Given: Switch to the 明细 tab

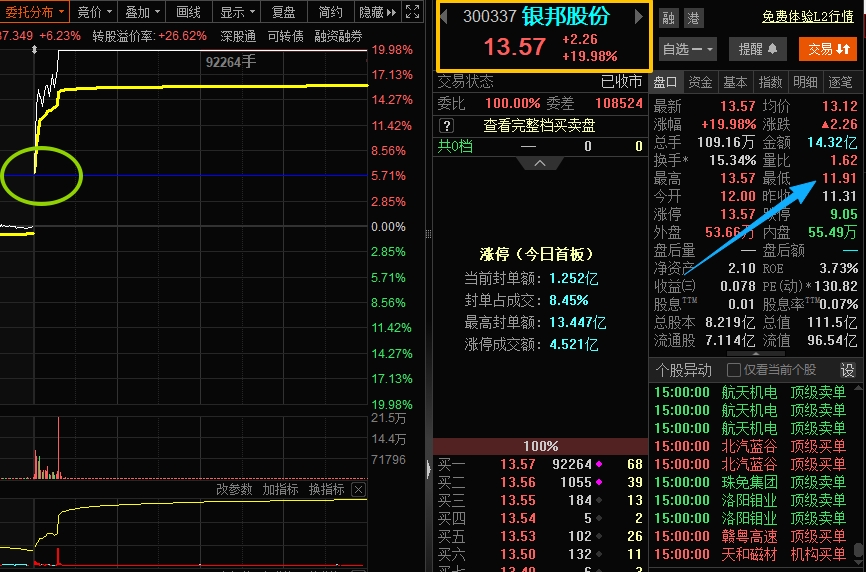Looking at the screenshot, I should coord(805,82).
